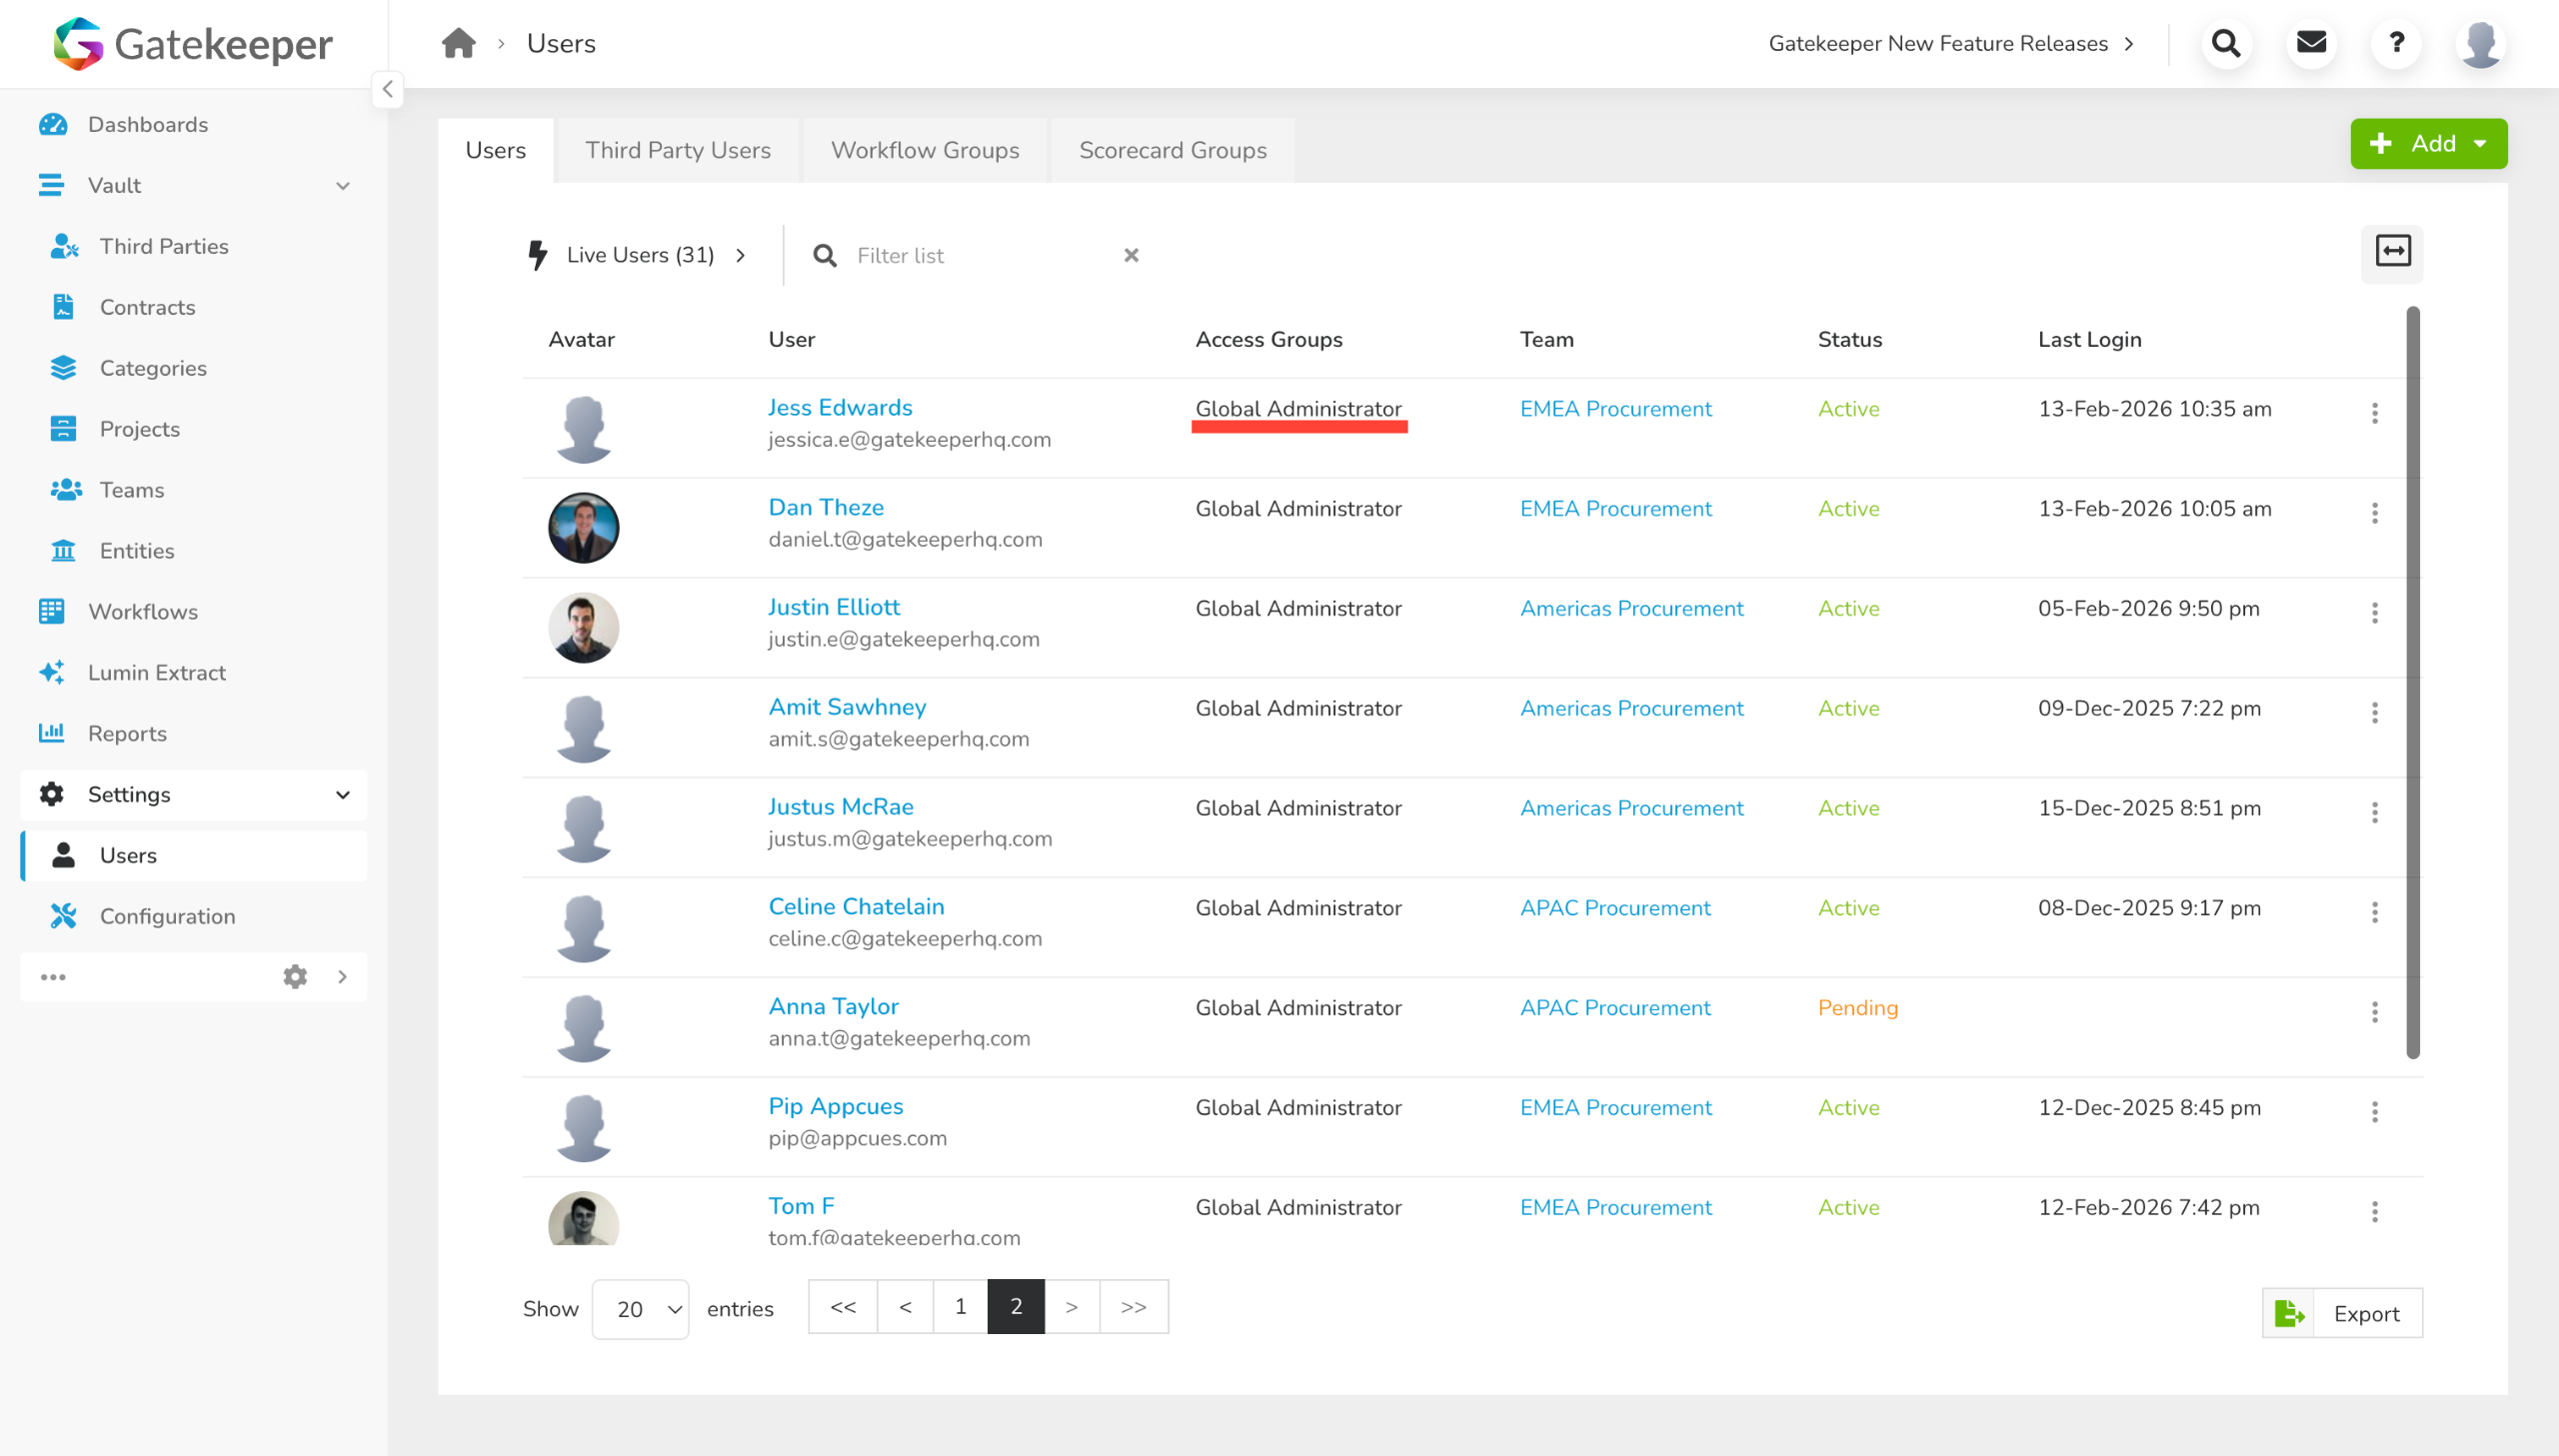This screenshot has height=1456, width=2559.
Task: Open the messages envelope icon
Action: (2311, 43)
